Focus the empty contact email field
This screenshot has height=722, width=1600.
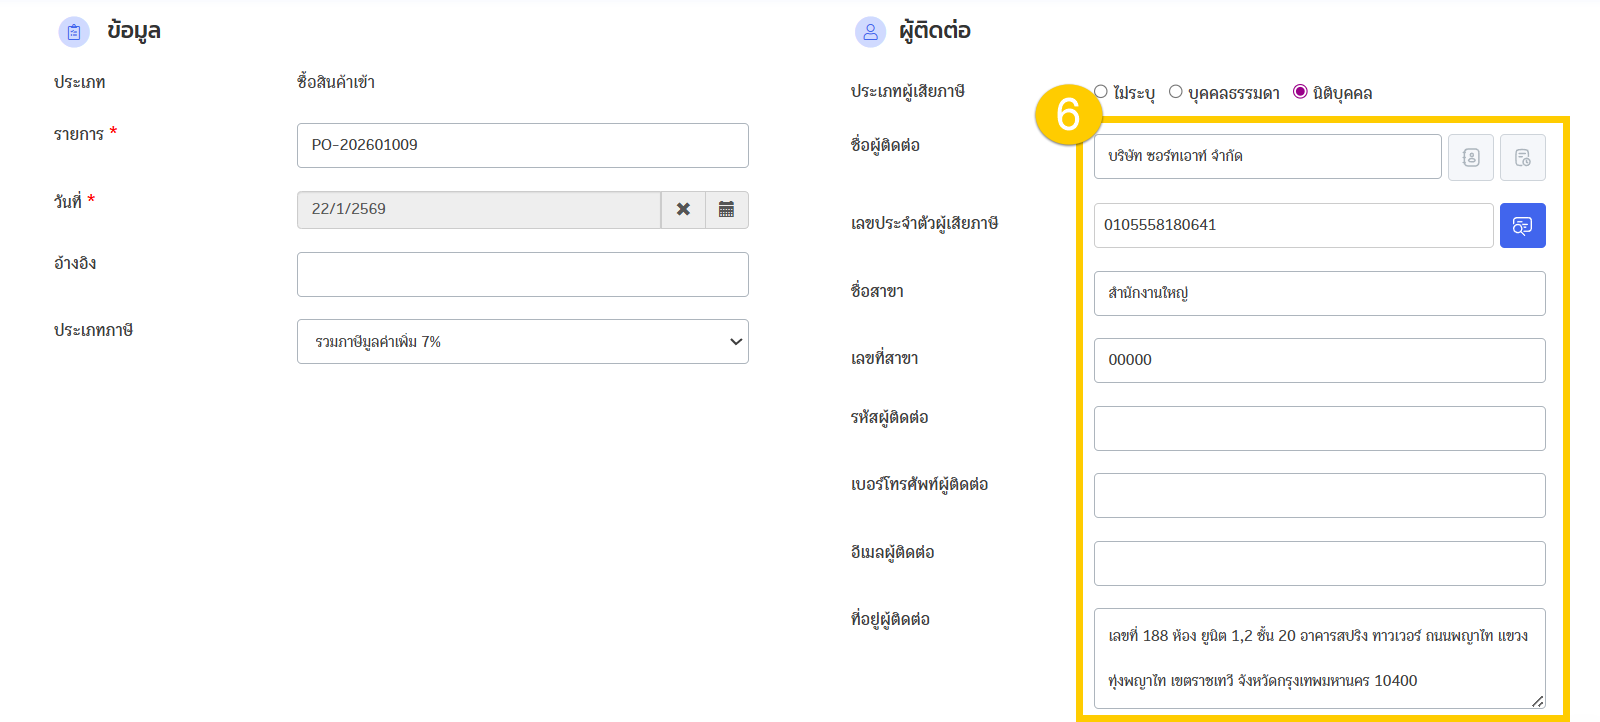[x=1319, y=564]
